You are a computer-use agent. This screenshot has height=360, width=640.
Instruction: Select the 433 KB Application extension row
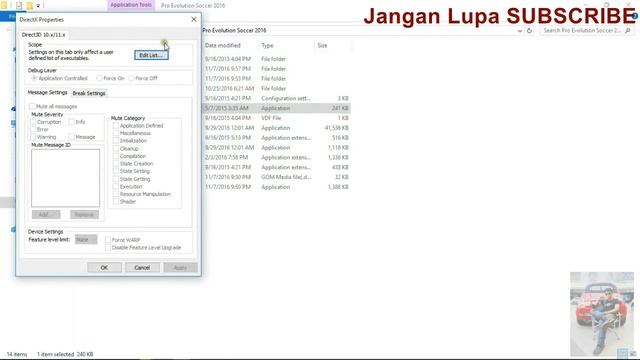(276, 167)
